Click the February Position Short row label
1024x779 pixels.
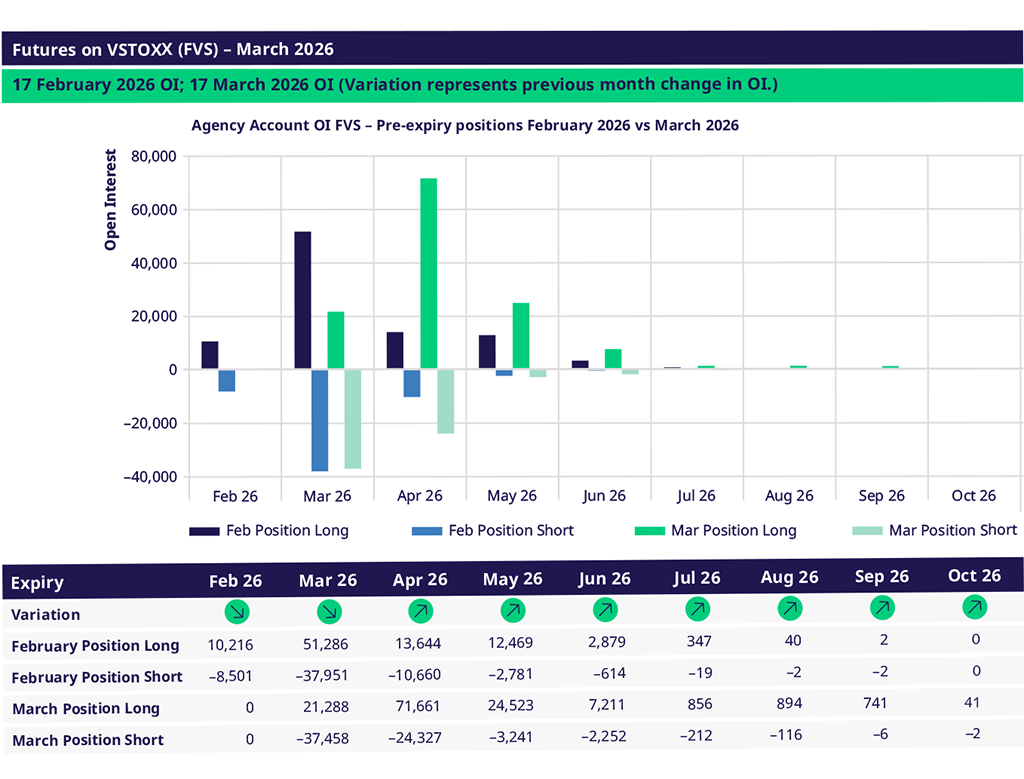point(97,677)
